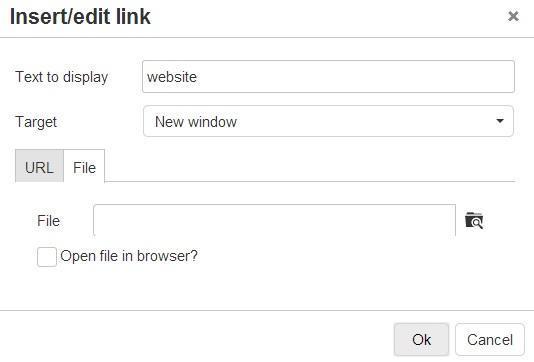The image size is (534, 362).
Task: Open the file browser folder-search icon
Action: (x=474, y=220)
